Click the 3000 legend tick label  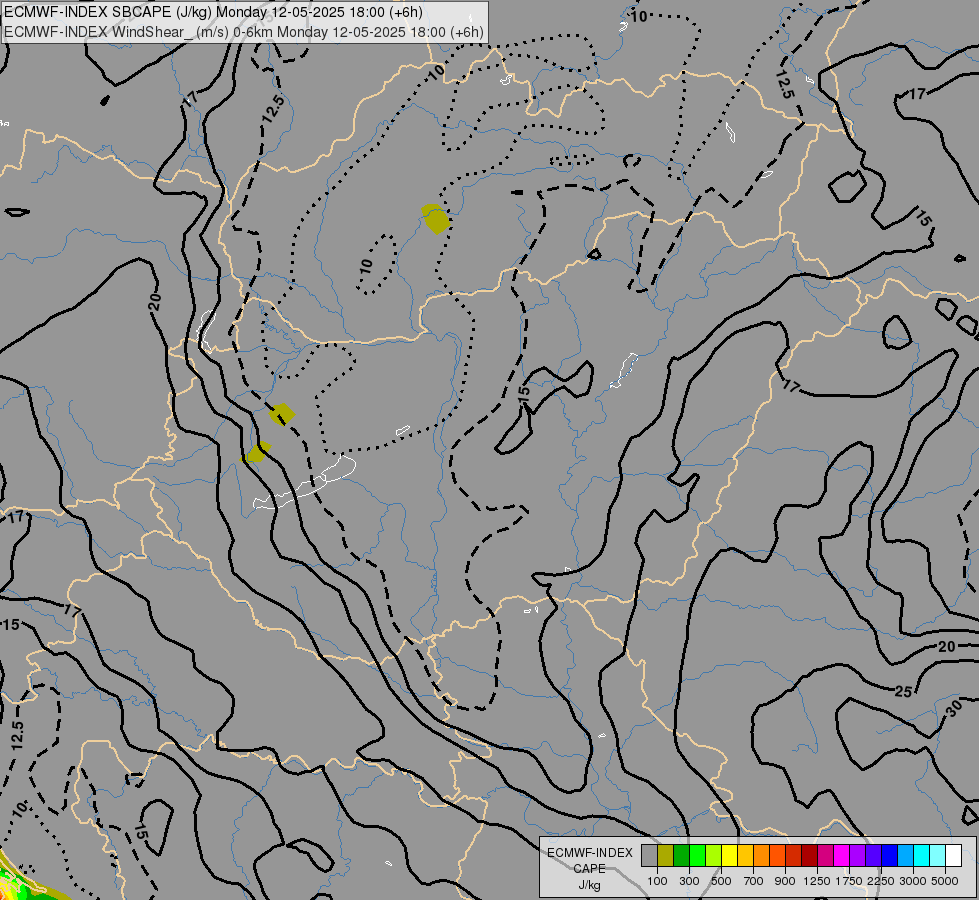pos(913,881)
